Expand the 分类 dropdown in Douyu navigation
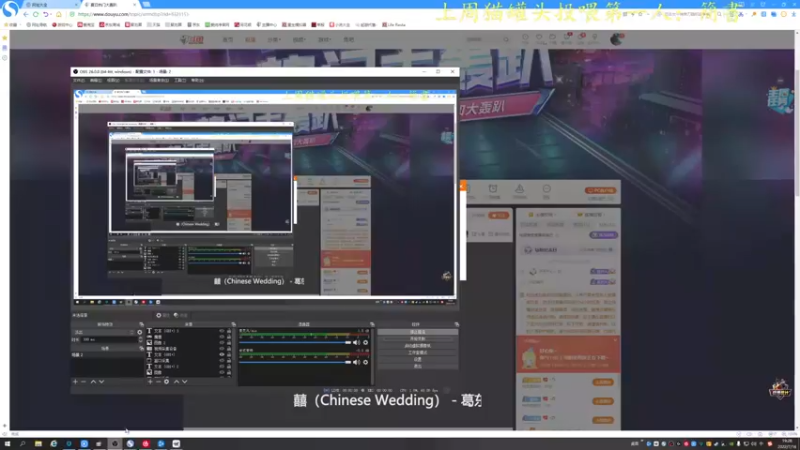The width and height of the screenshot is (800, 450). click(274, 39)
